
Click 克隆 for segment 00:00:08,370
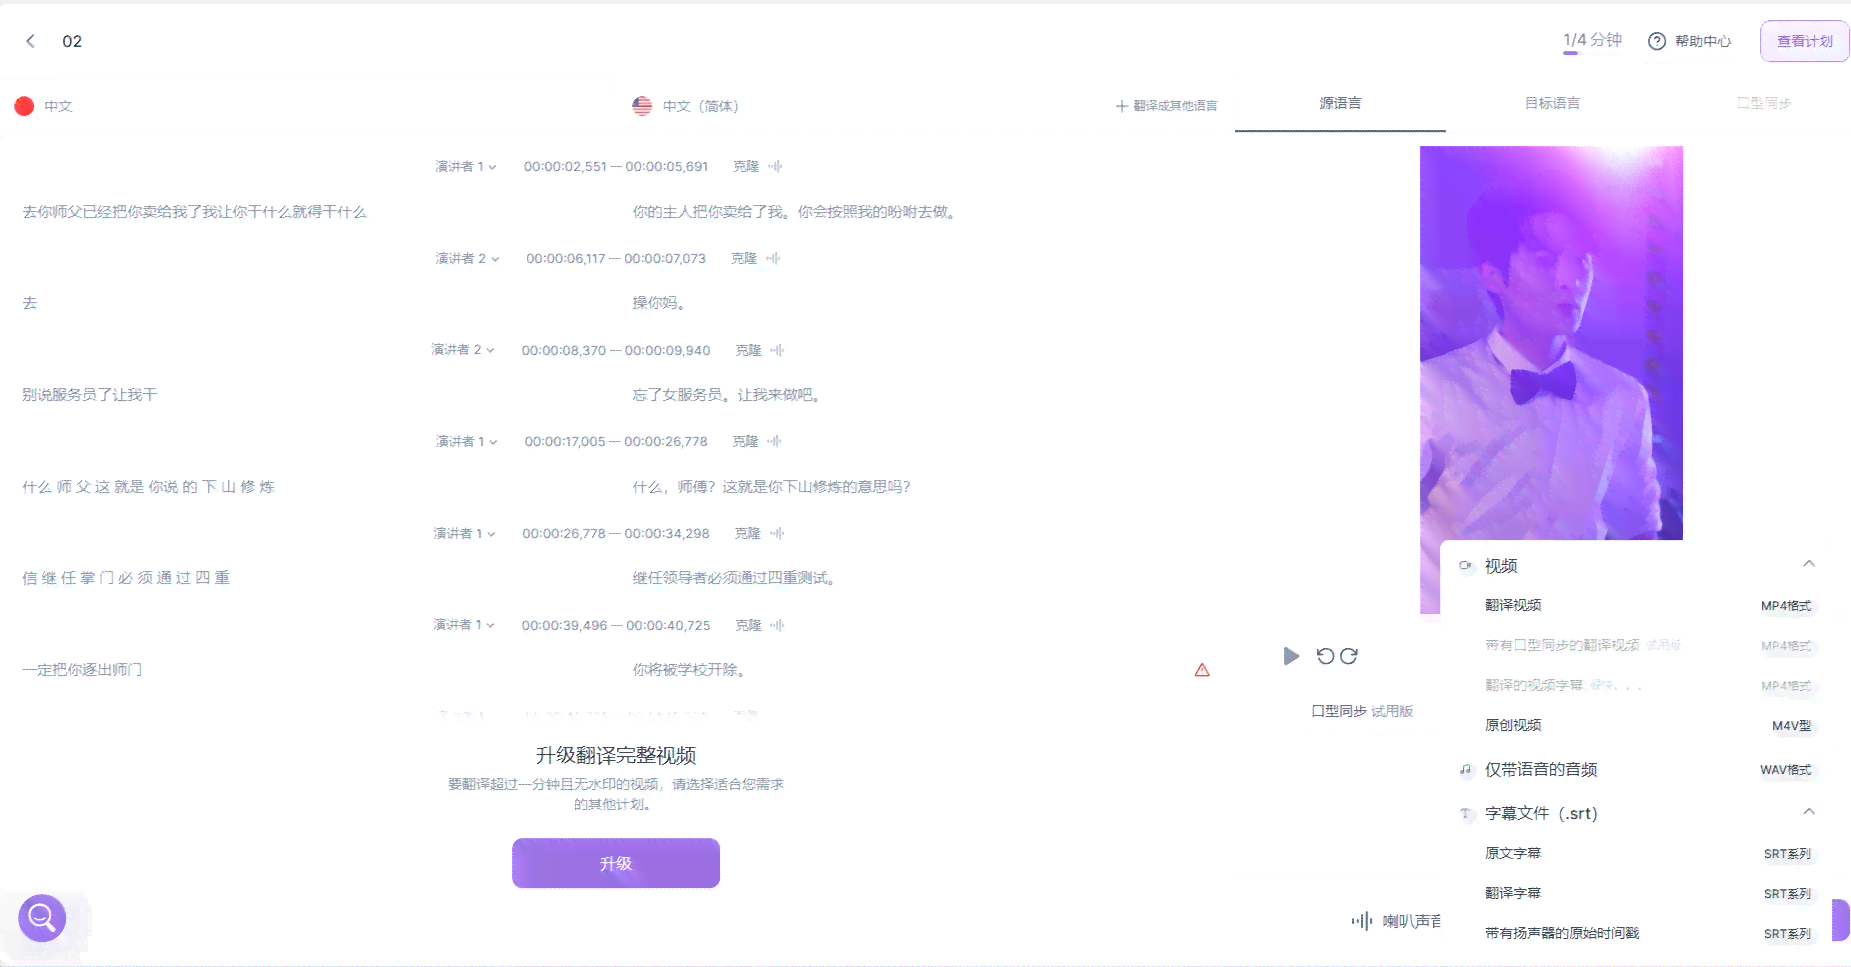click(x=748, y=351)
